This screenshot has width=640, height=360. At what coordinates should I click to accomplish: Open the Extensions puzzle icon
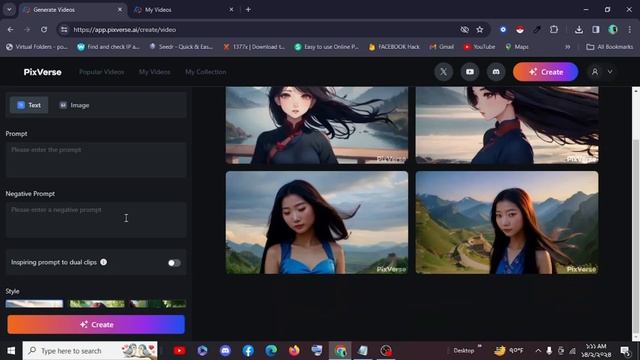click(554, 29)
